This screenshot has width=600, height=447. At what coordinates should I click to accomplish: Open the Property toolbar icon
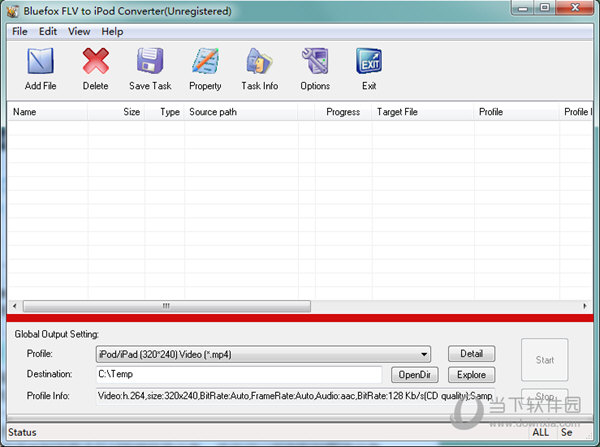coord(205,61)
